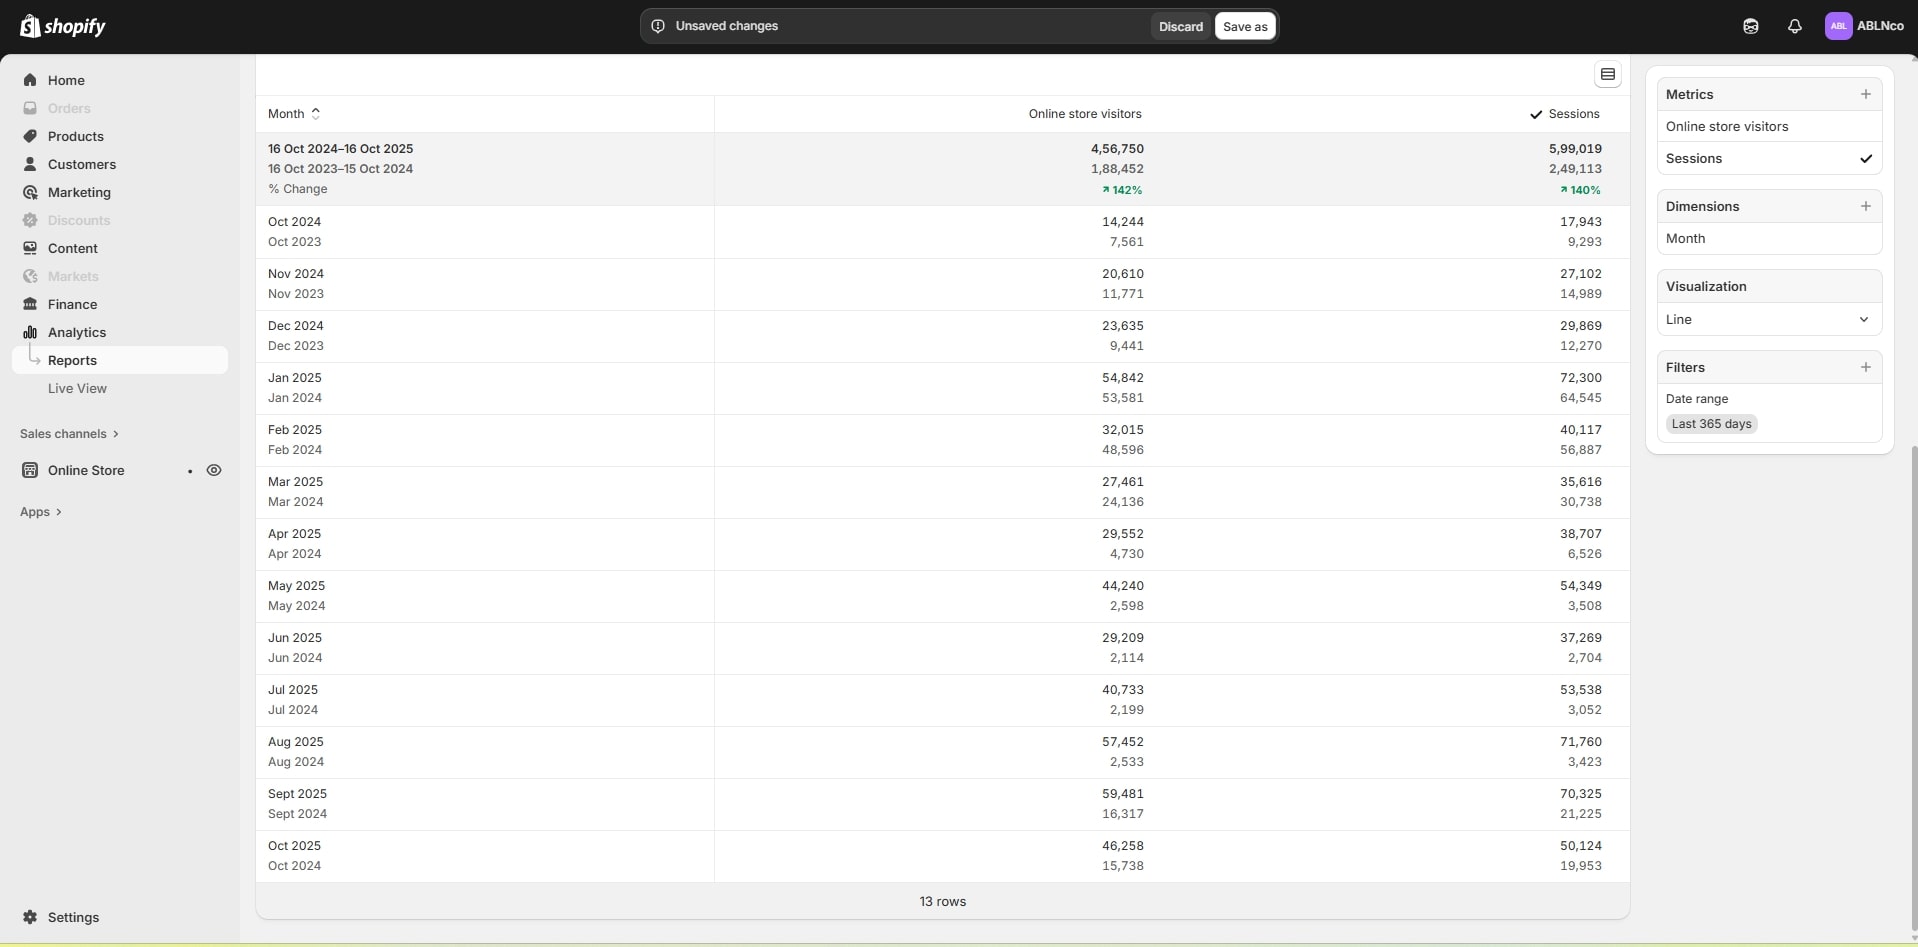
Task: Add a filter using the plus icon
Action: point(1865,367)
